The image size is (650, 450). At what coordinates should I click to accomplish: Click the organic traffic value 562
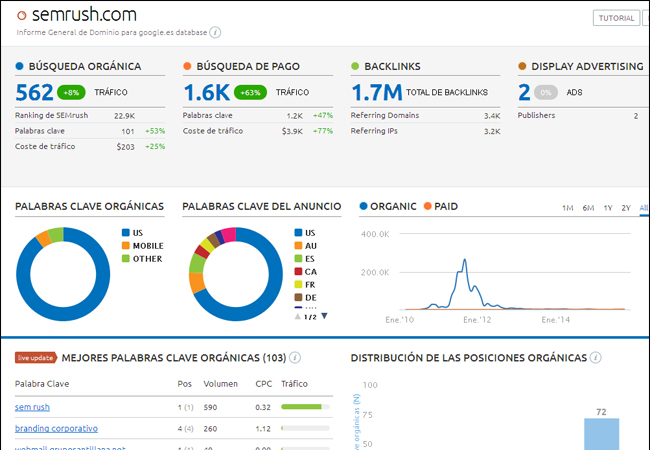pos(34,92)
